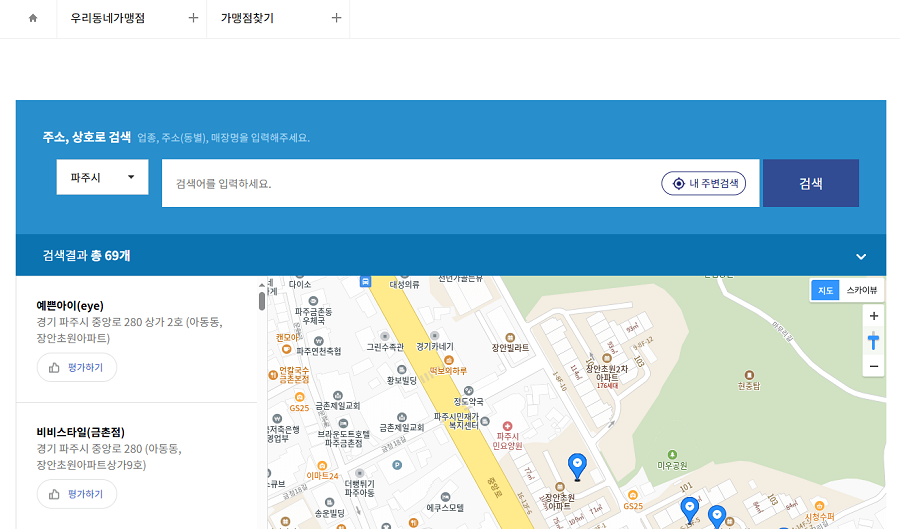Select the 비비스타일(금촌점) result title
900x529 pixels.
tap(80, 432)
